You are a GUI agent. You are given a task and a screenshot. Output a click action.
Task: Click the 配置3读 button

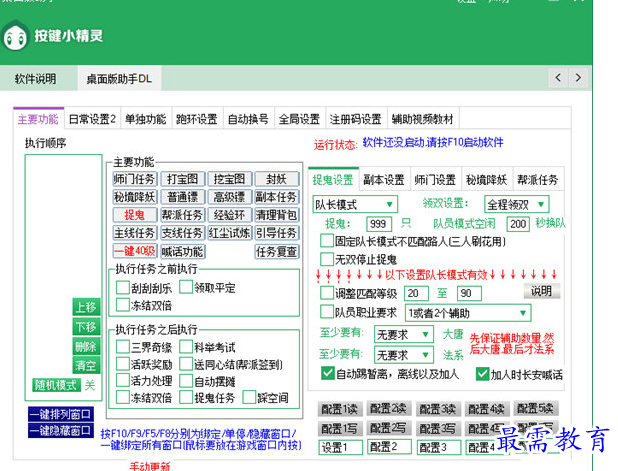coord(437,409)
